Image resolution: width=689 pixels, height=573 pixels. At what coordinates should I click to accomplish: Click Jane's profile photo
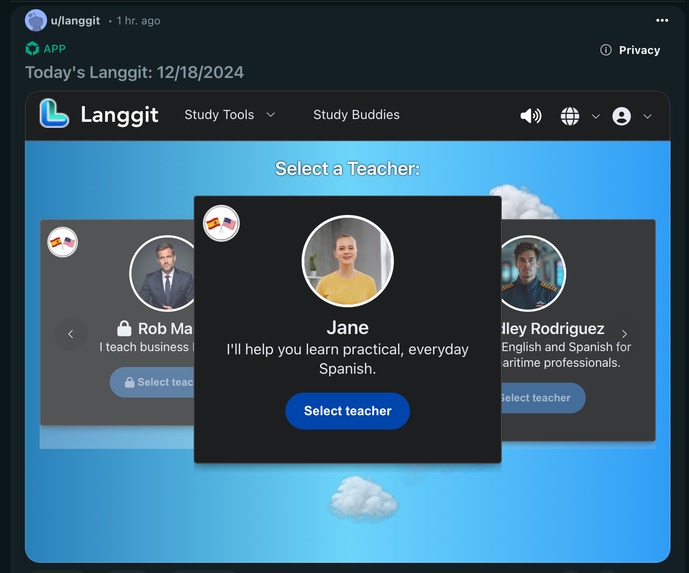pos(348,261)
